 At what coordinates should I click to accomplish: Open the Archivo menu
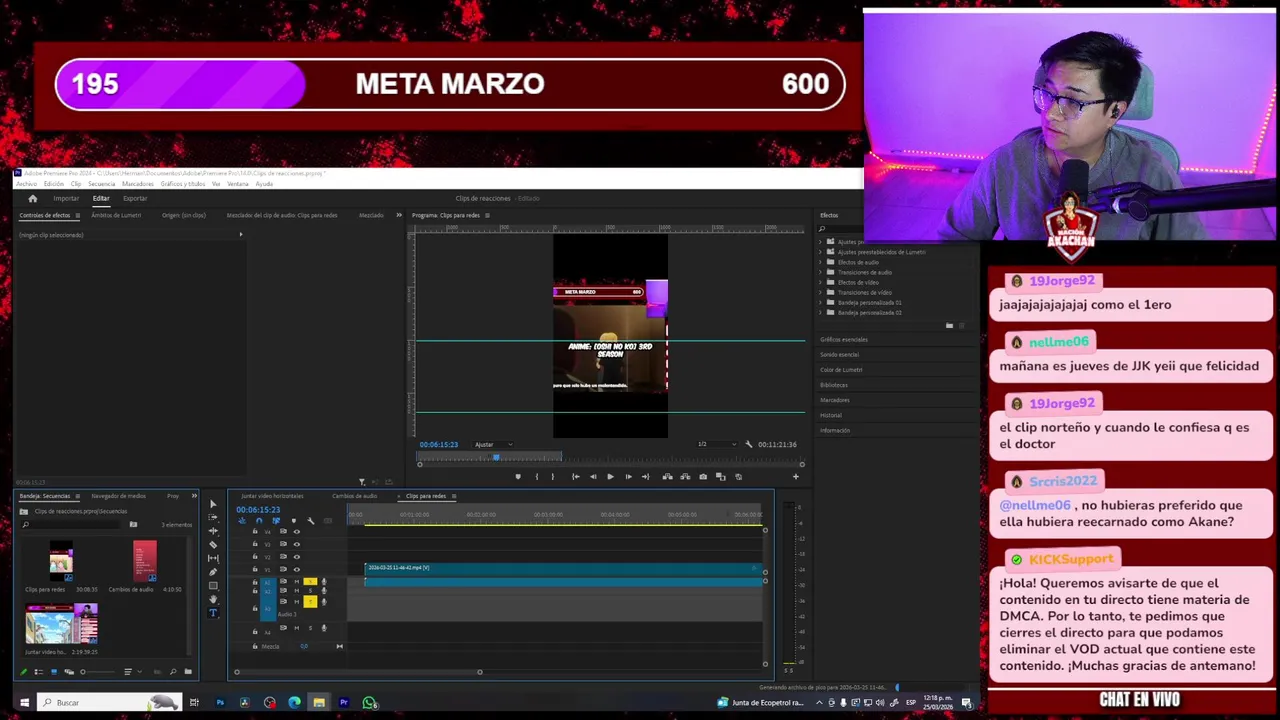click(26, 184)
